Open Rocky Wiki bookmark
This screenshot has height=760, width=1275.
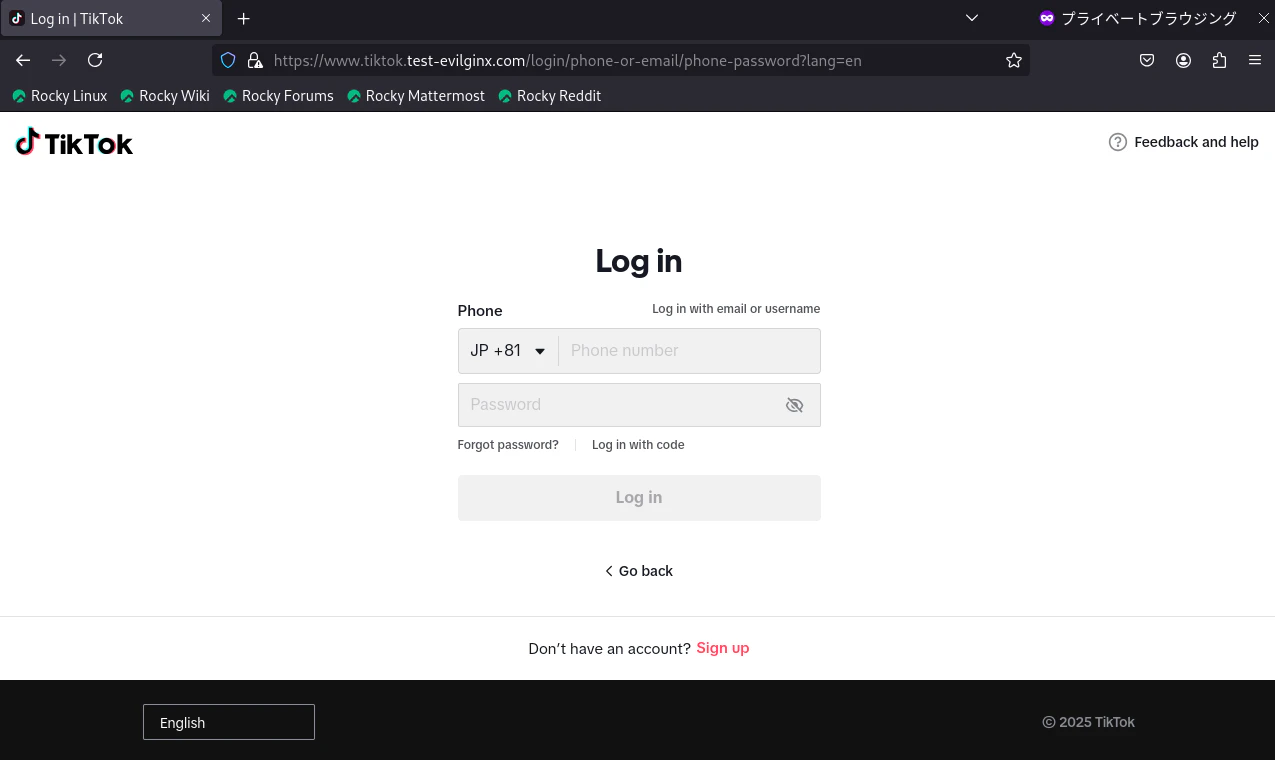click(x=165, y=96)
